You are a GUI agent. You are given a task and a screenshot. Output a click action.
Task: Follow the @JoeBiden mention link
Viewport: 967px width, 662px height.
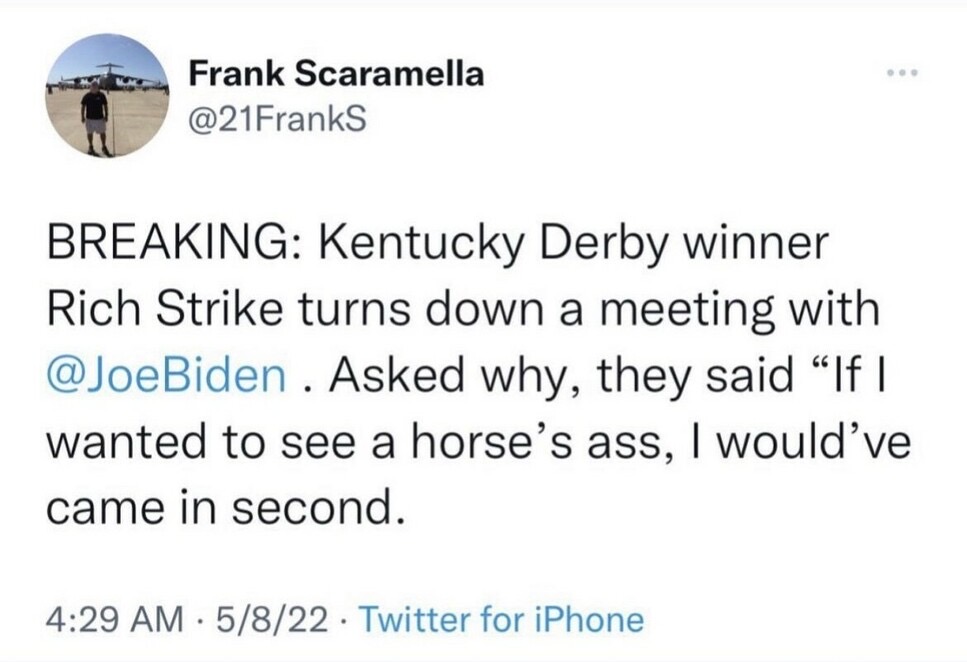pyautogui.click(x=167, y=376)
